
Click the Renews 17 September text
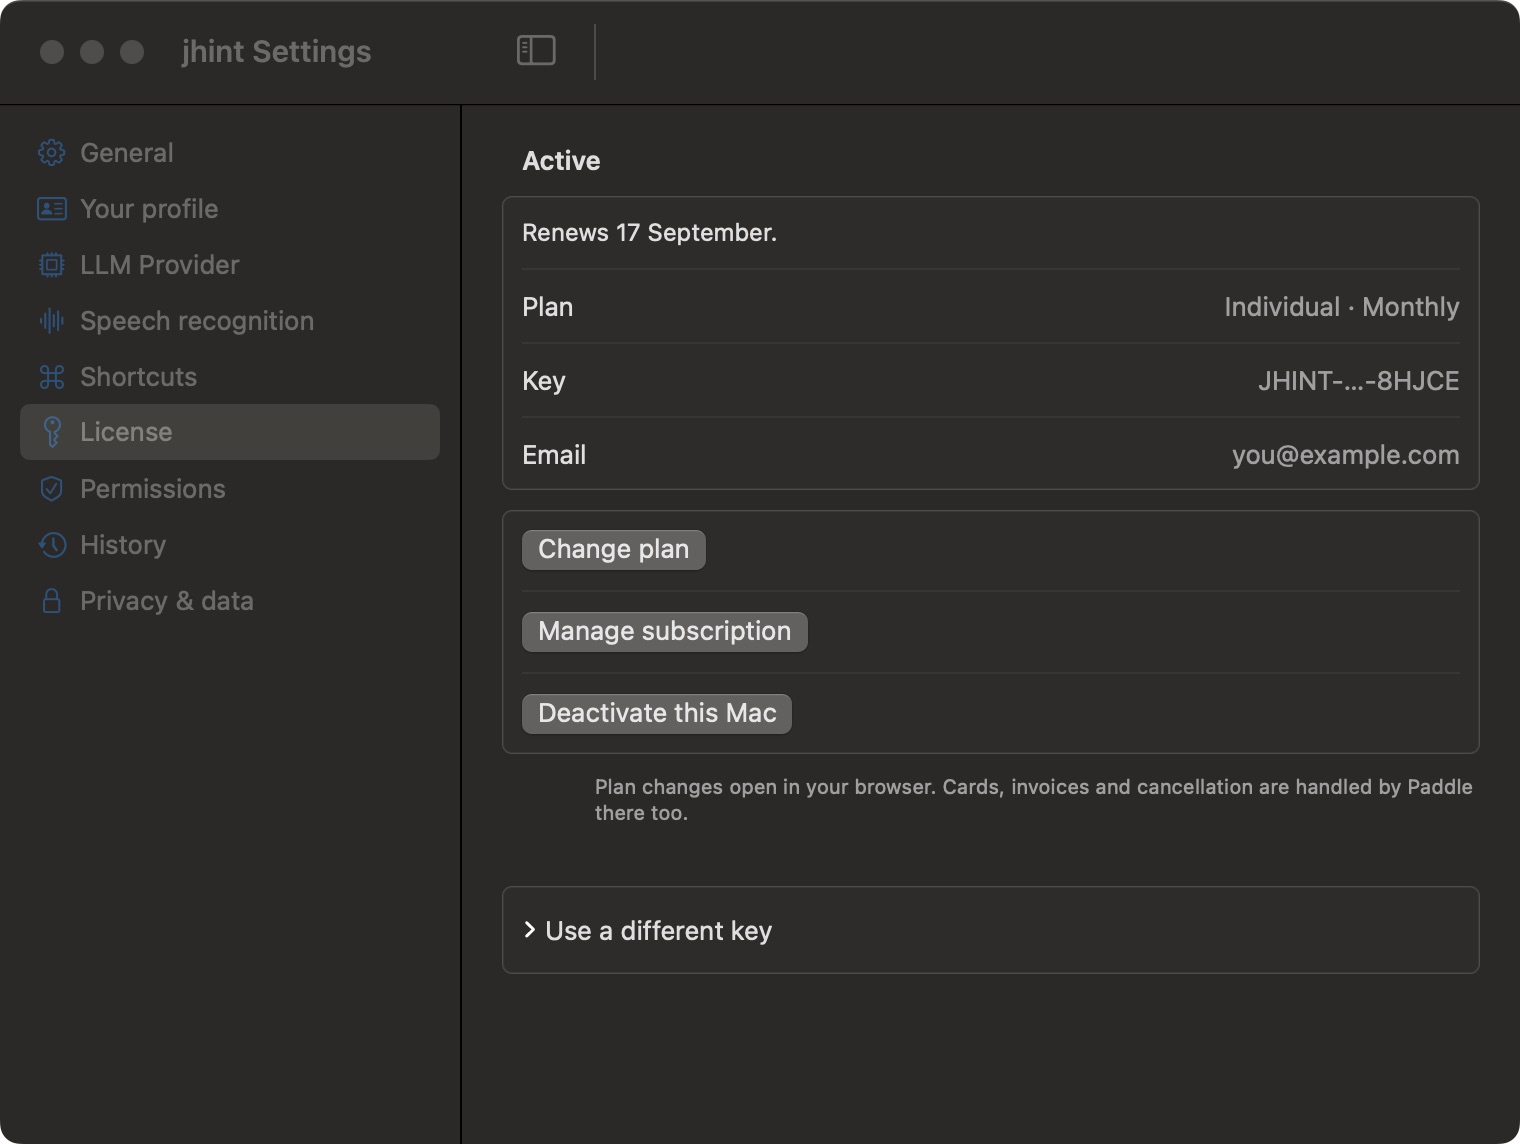[x=649, y=233]
